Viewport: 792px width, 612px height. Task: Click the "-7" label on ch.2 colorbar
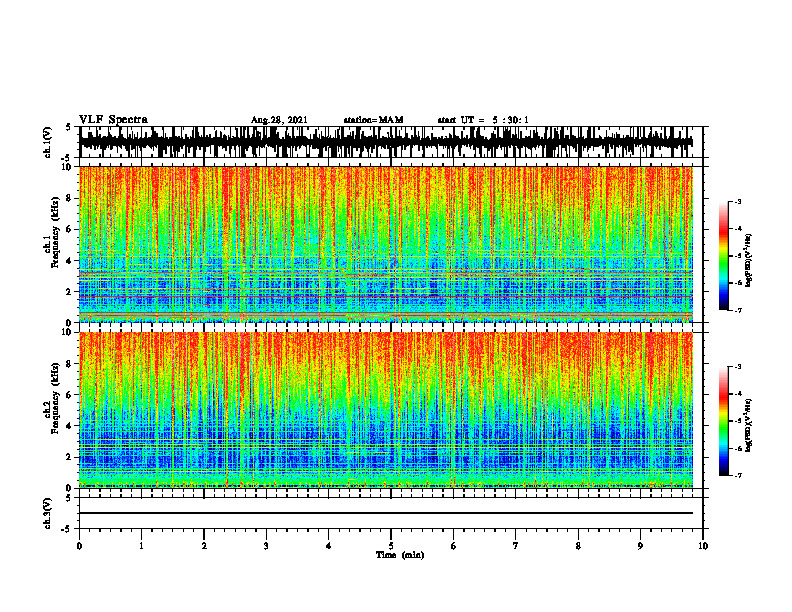pyautogui.click(x=737, y=475)
